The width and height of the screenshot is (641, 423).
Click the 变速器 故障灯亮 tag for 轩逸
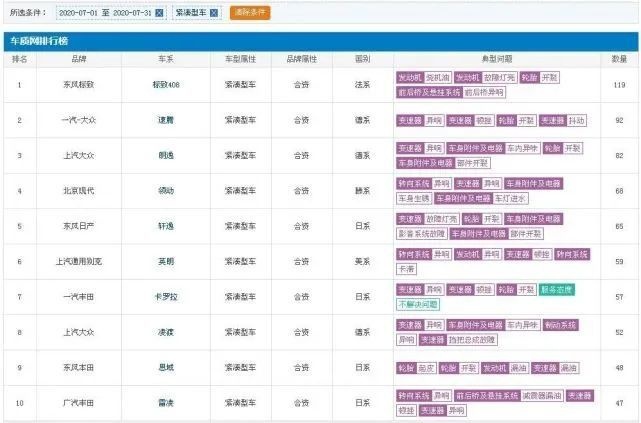[428, 219]
